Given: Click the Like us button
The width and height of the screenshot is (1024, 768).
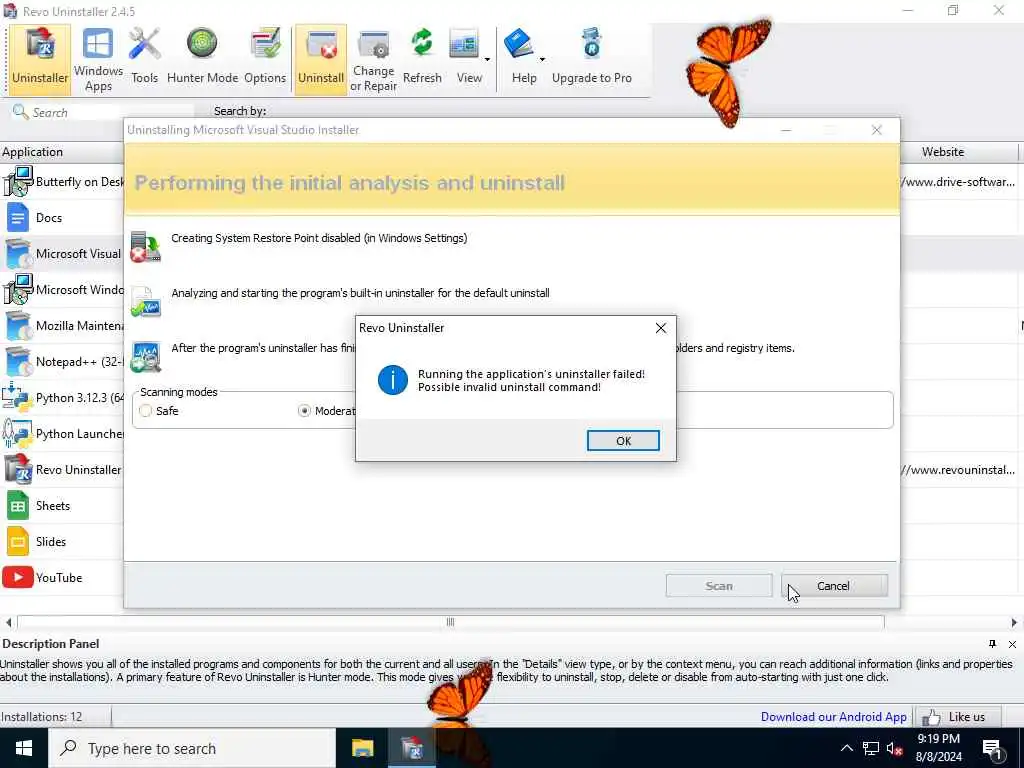Looking at the screenshot, I should [957, 717].
